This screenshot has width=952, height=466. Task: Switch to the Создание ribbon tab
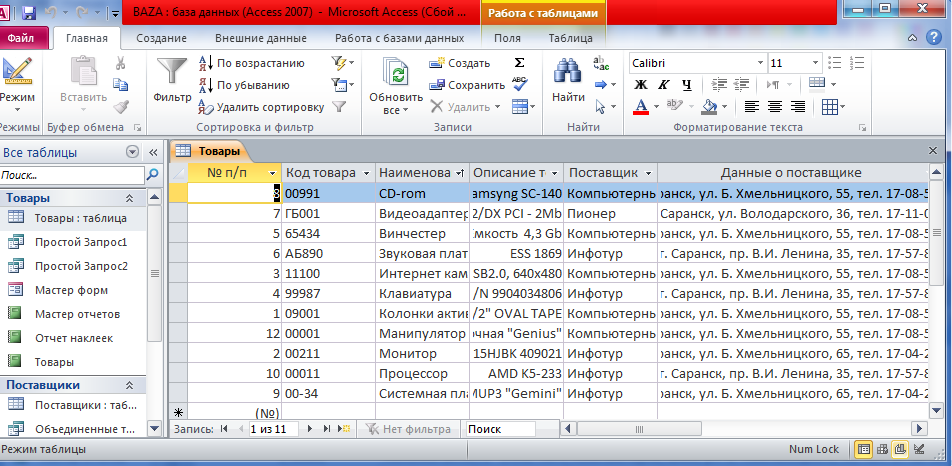point(161,38)
